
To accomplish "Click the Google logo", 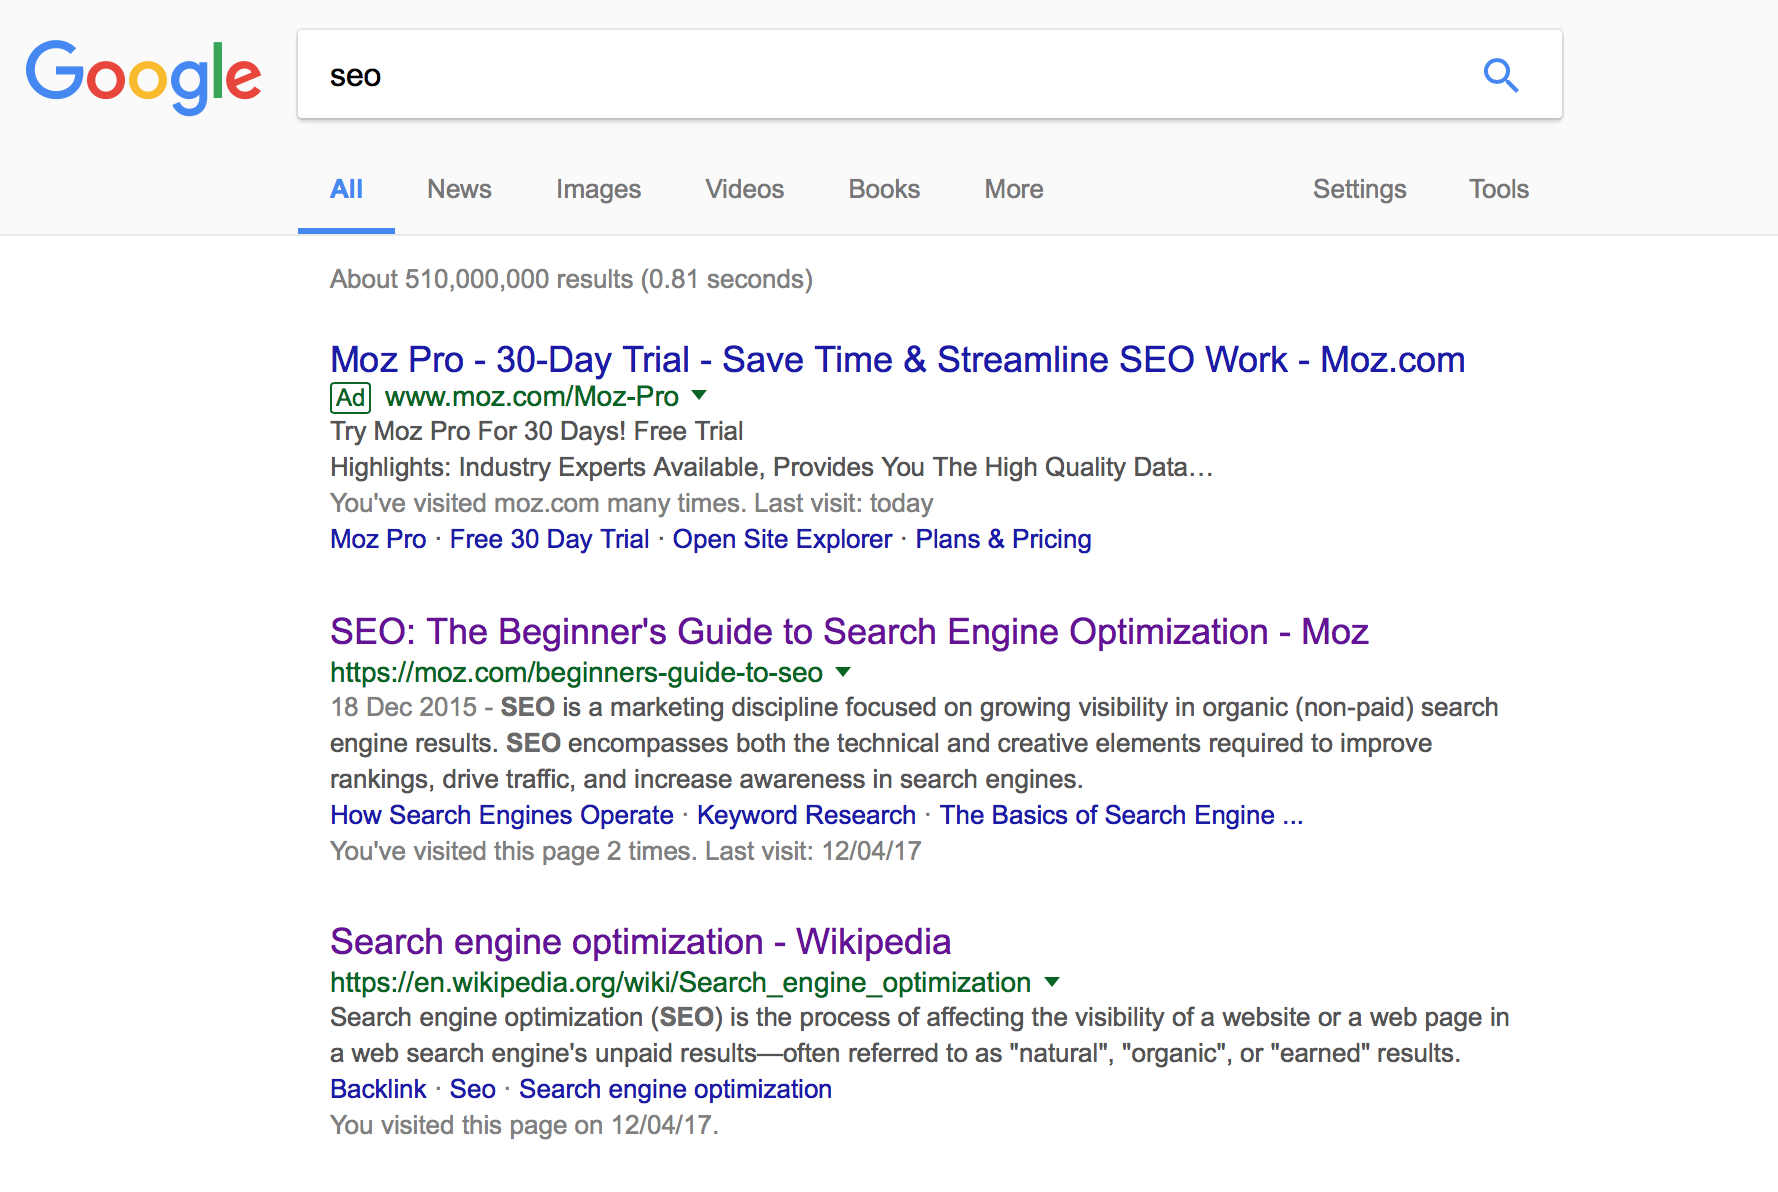I will tap(143, 76).
